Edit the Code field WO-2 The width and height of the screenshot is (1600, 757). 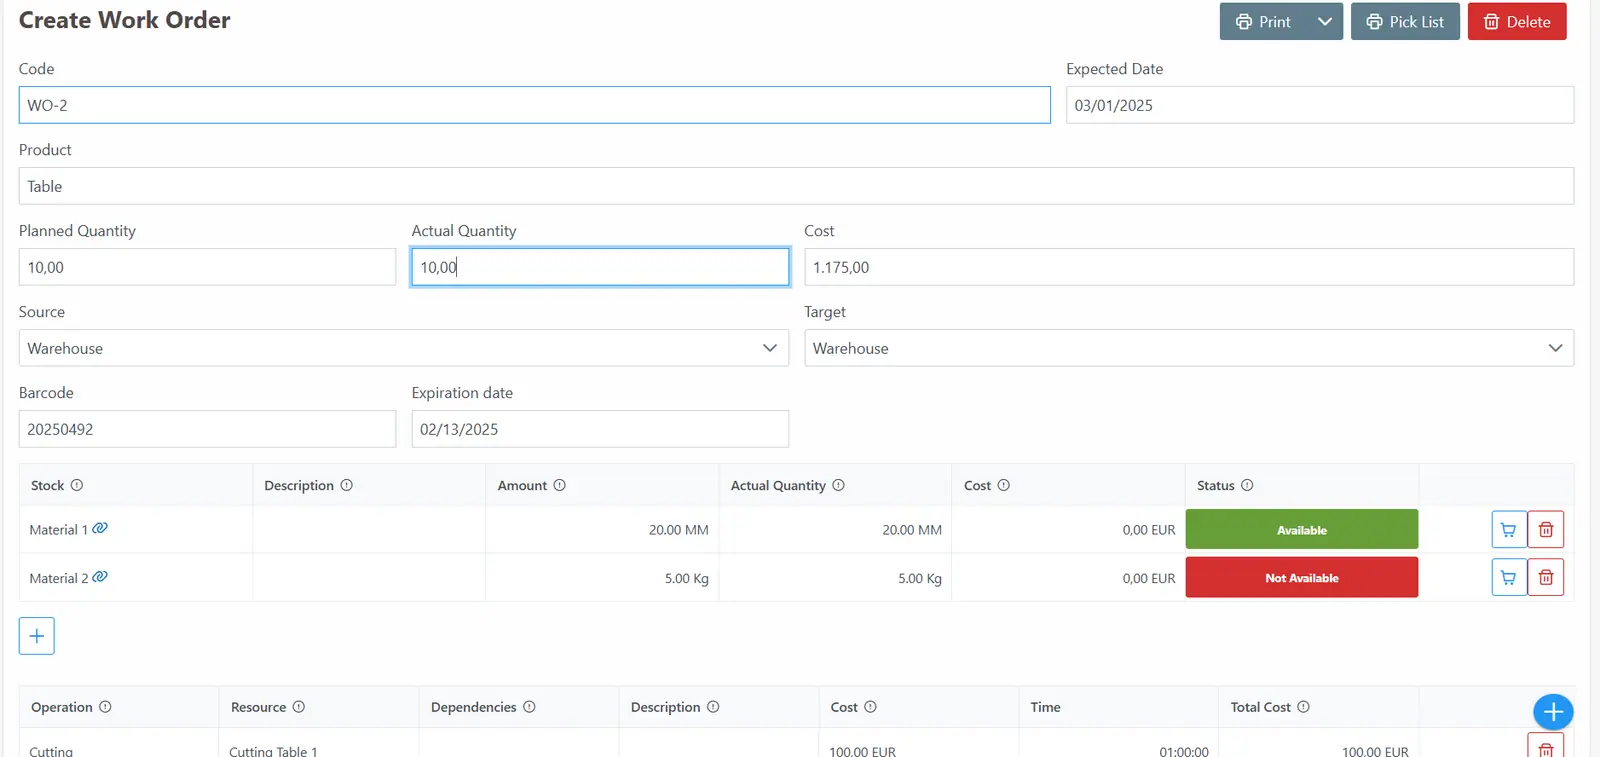535,105
